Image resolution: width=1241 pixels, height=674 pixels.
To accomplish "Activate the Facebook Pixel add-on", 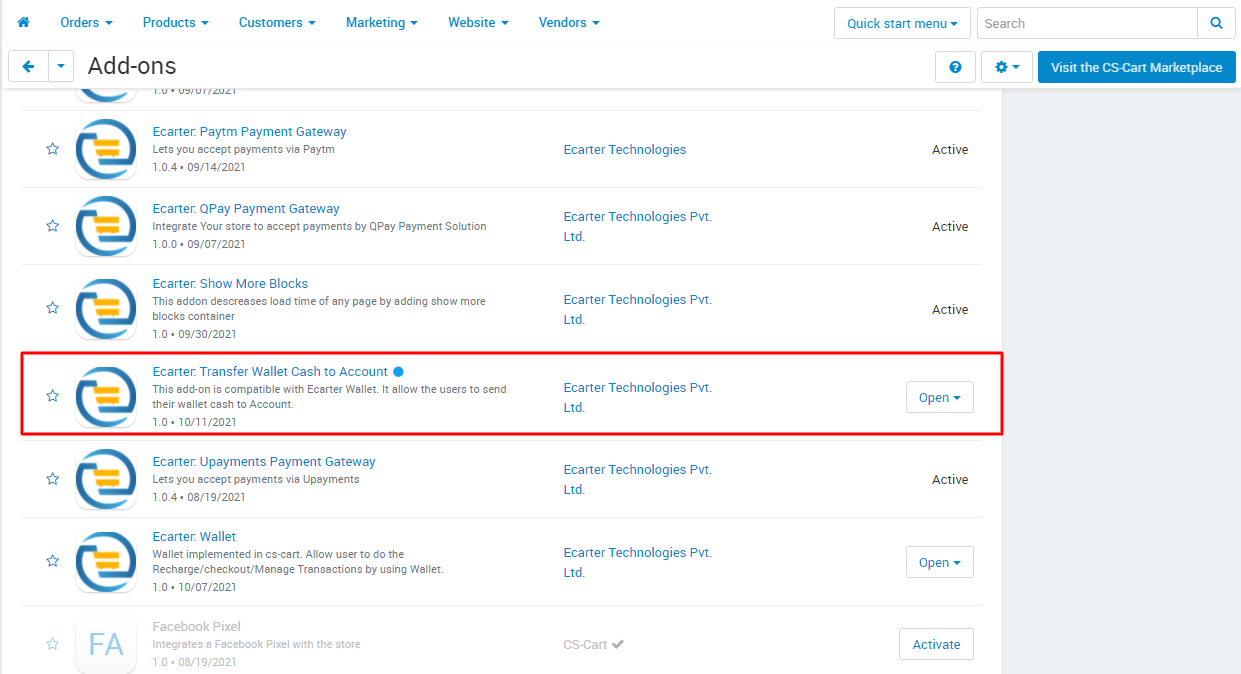I will tap(936, 644).
